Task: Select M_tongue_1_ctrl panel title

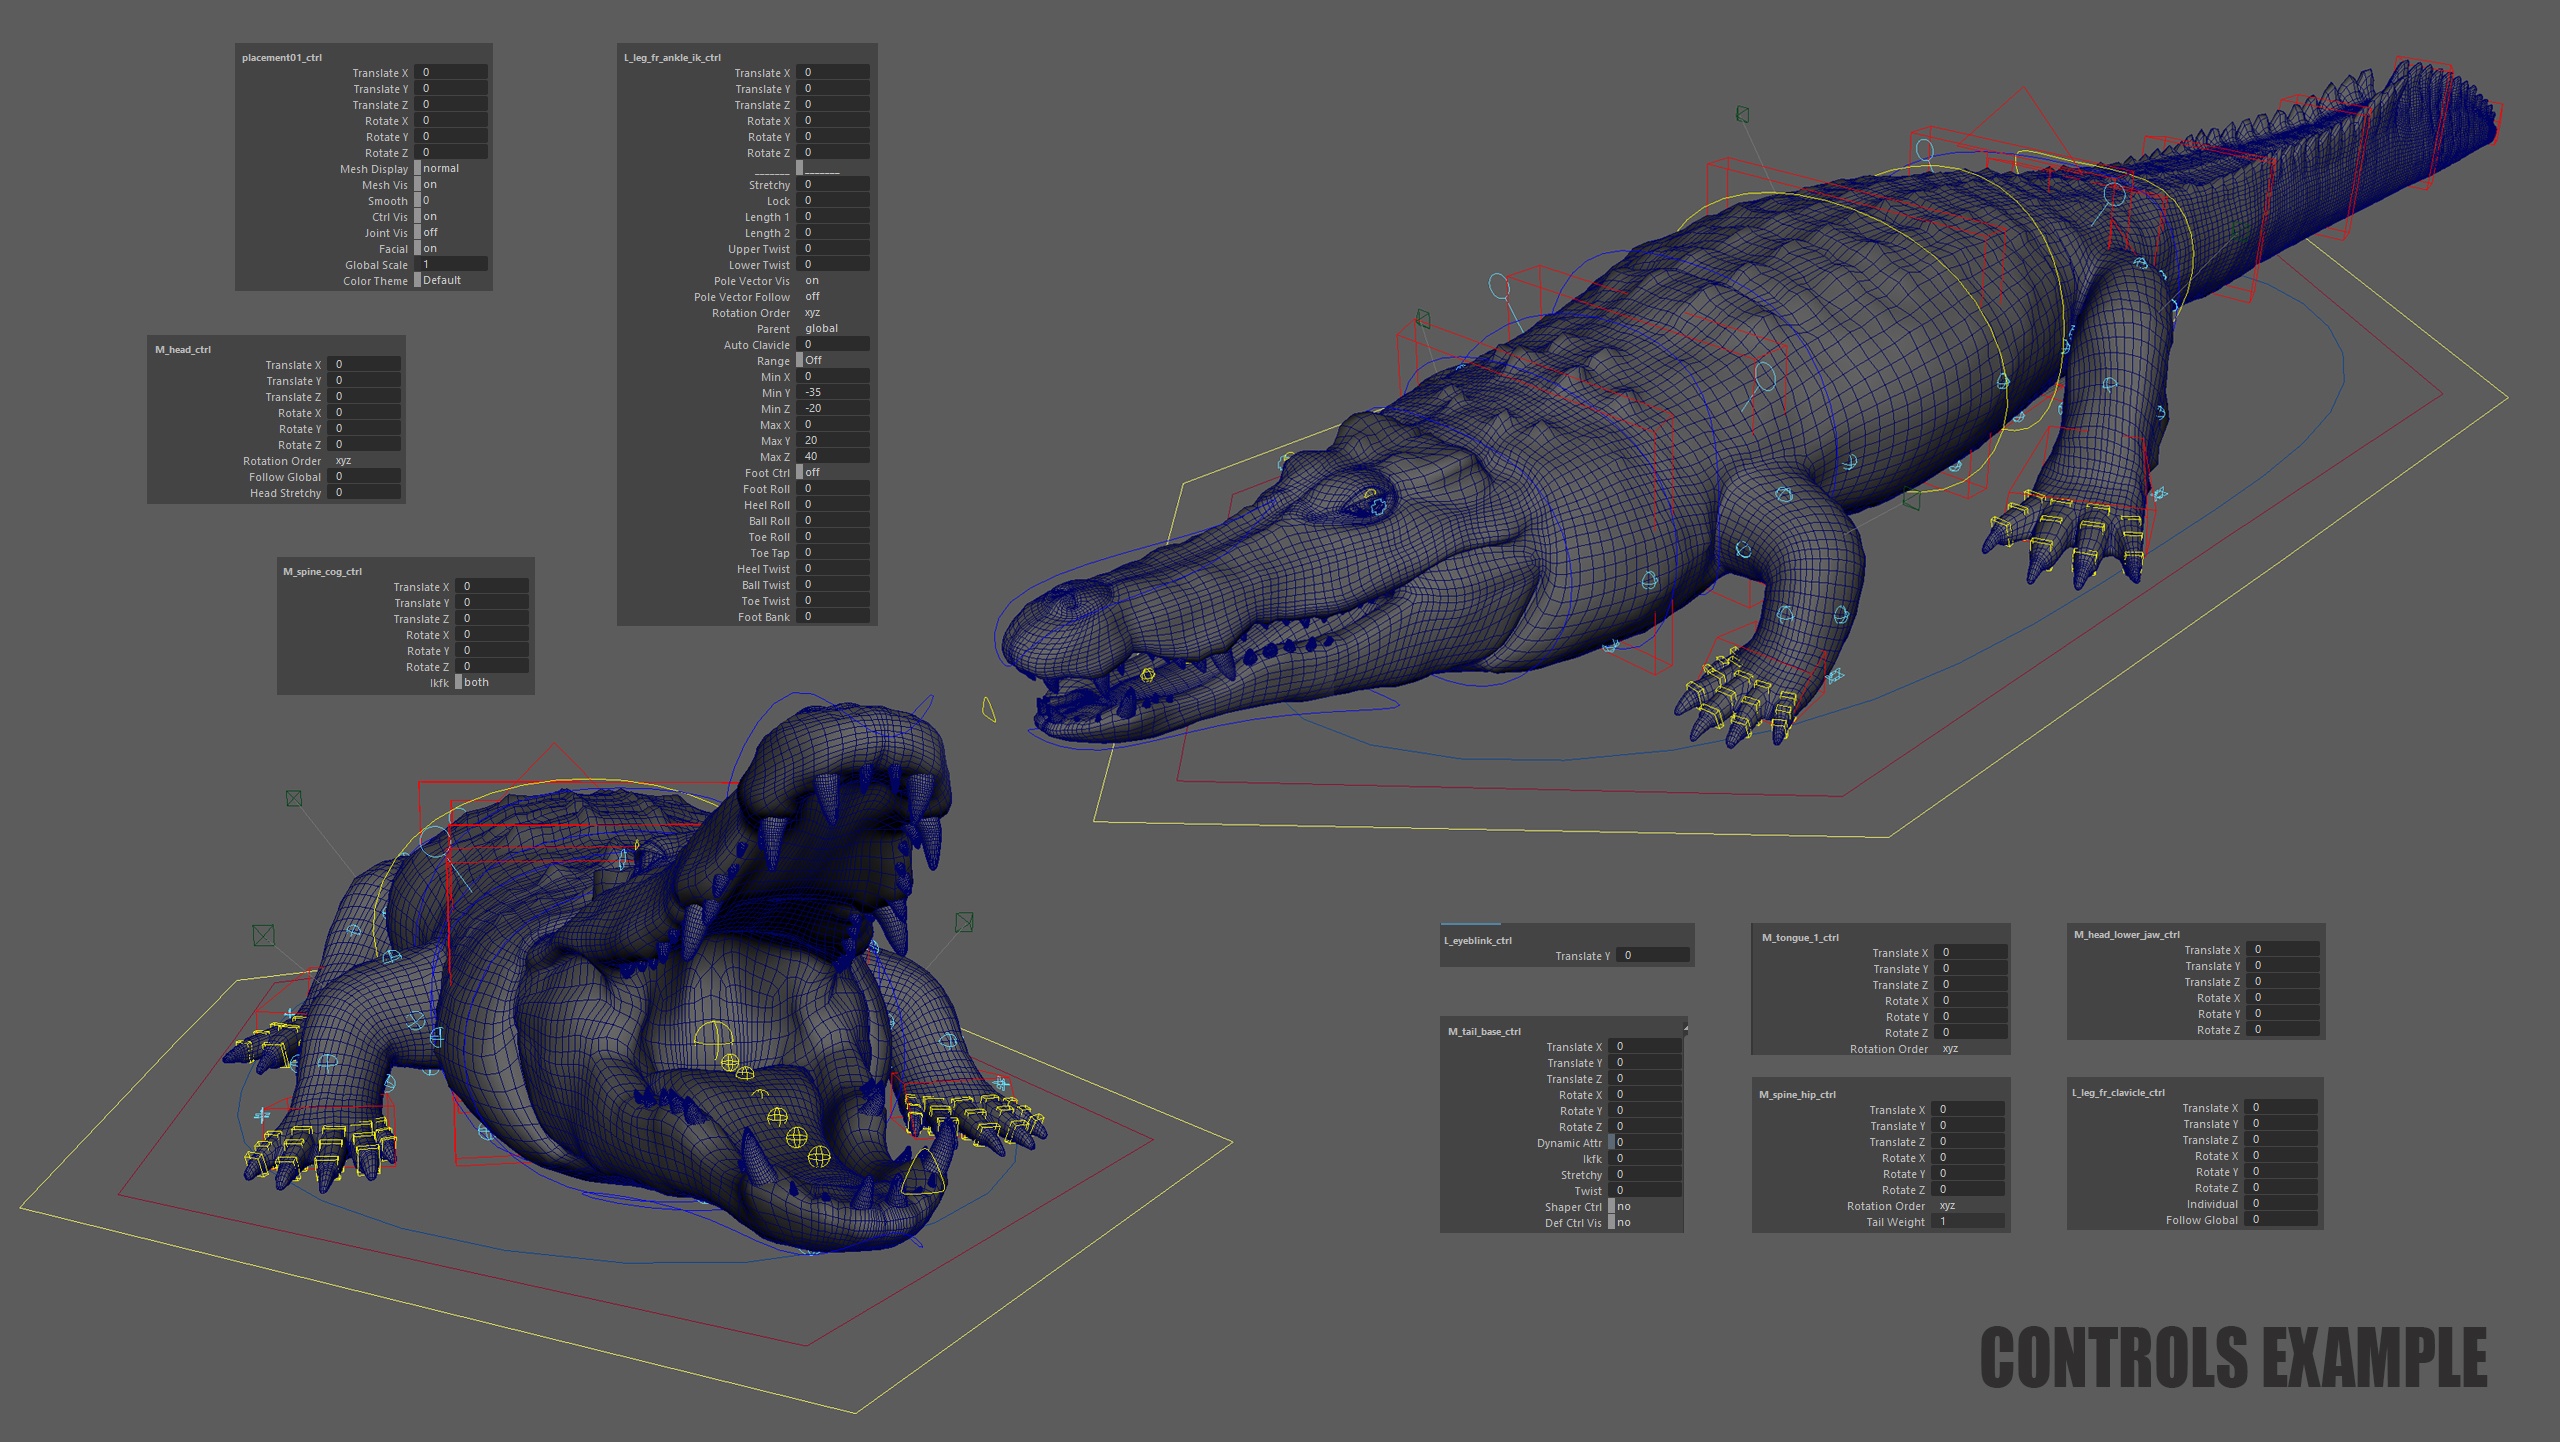Action: click(1800, 938)
